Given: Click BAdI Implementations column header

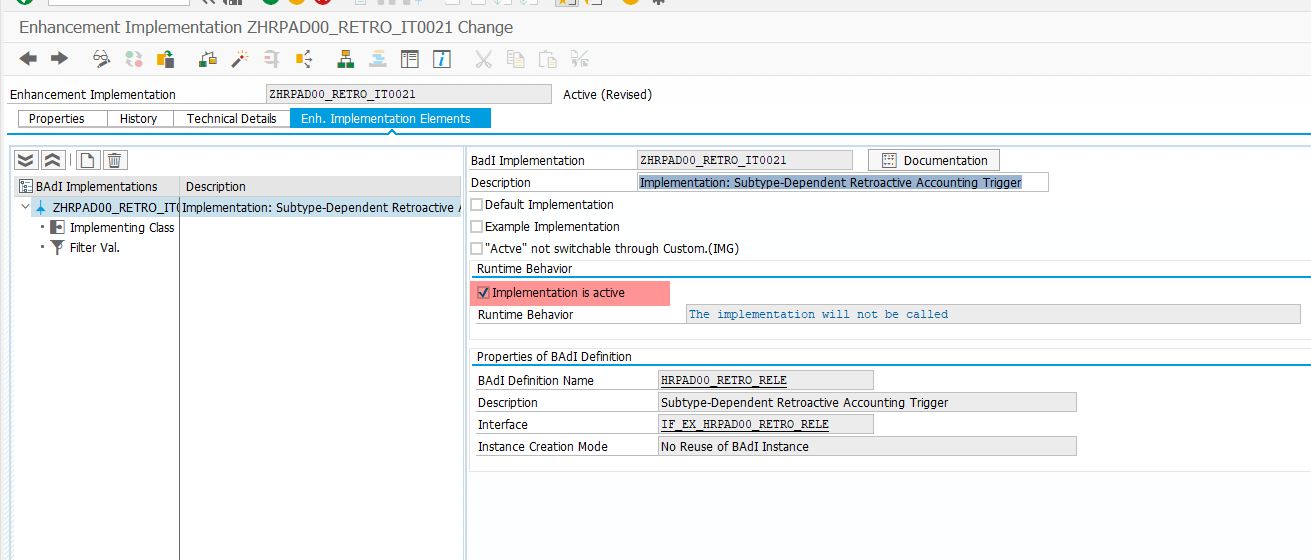Looking at the screenshot, I should [96, 186].
